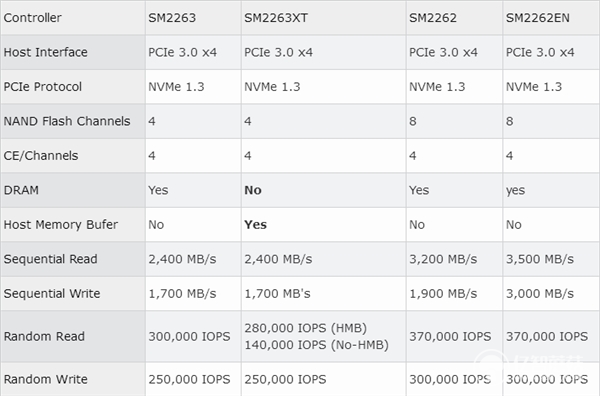Select the Host Interface row label

coord(46,52)
